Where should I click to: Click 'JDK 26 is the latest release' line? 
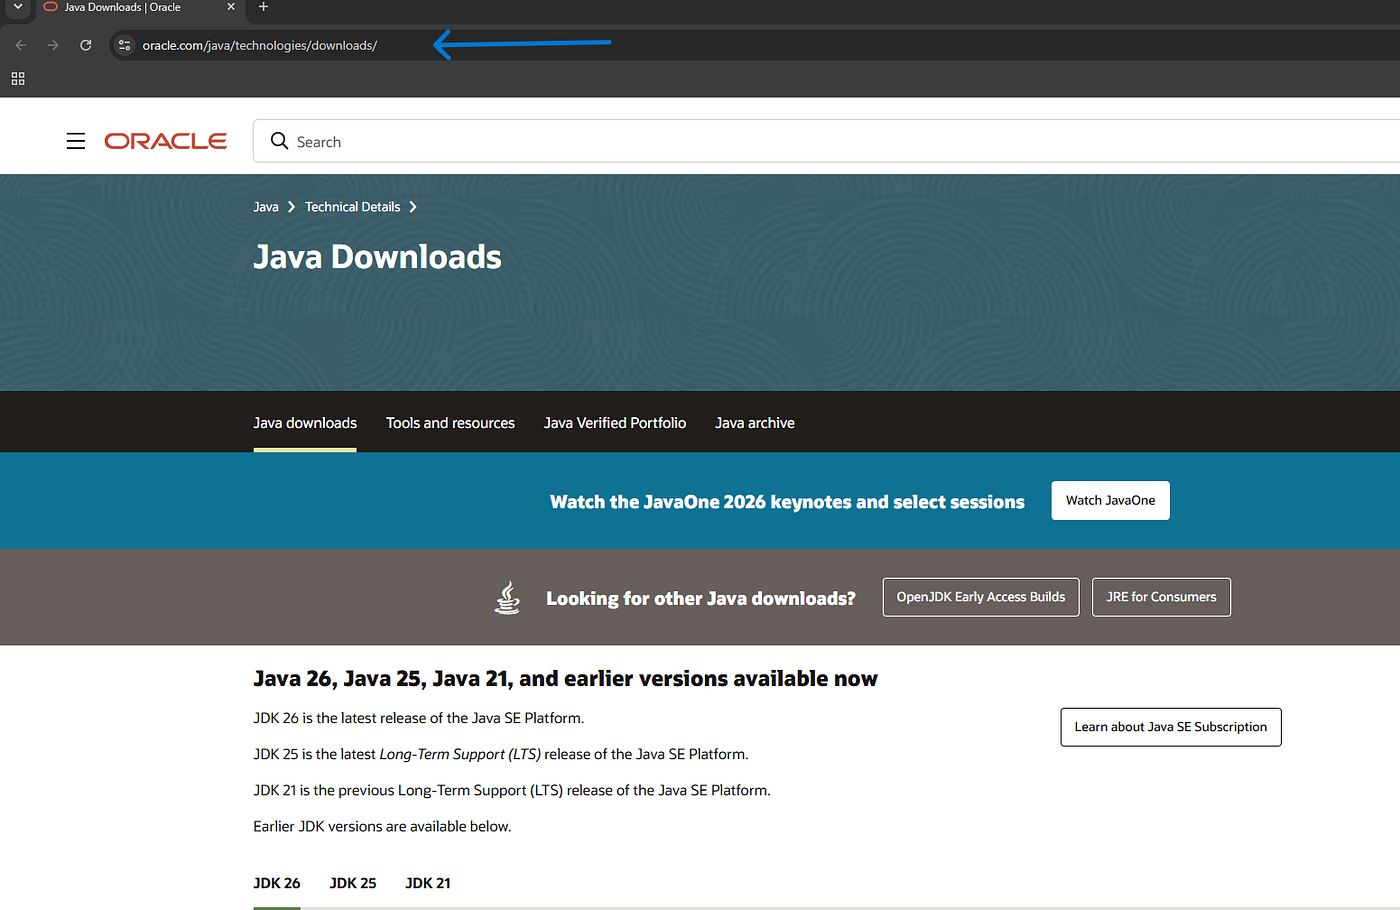click(419, 718)
